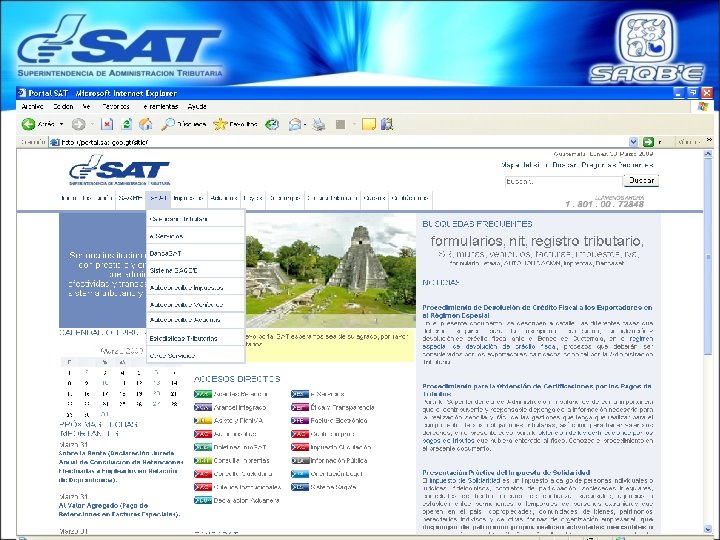
Task: Click Factura Electrónica FE badge icon
Action: pos(300,421)
